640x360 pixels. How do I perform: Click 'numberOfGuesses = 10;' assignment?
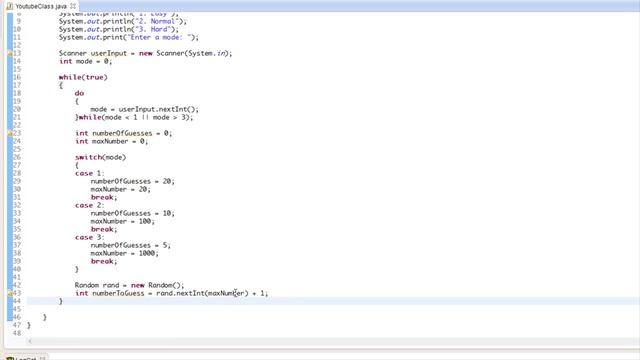tap(132, 213)
